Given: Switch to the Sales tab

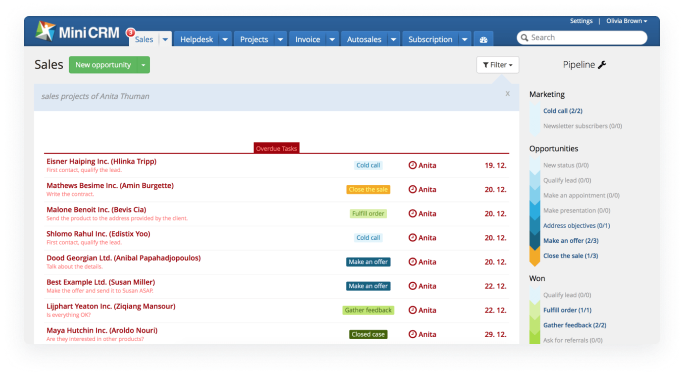Looking at the screenshot, I should point(144,39).
